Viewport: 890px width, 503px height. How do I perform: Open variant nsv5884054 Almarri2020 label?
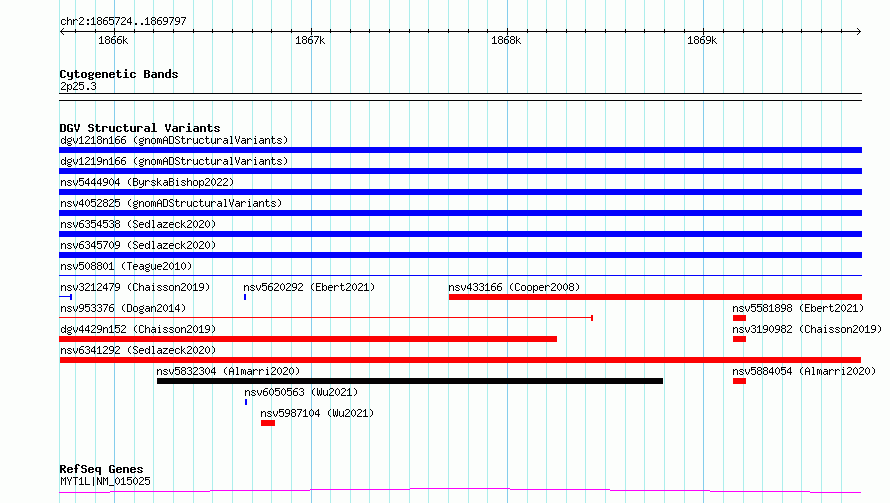(804, 371)
